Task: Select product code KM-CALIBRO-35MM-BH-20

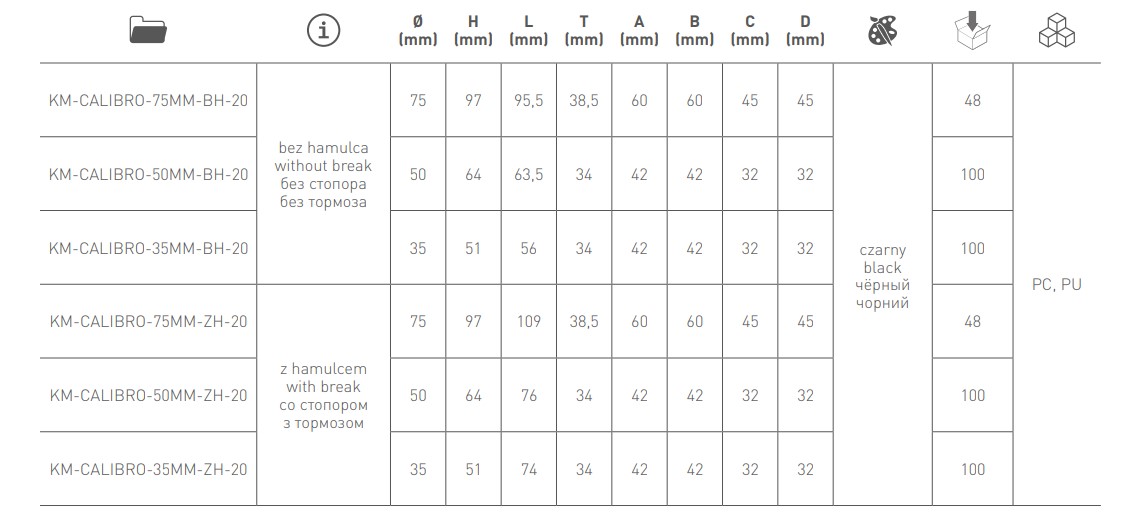Action: coord(148,248)
